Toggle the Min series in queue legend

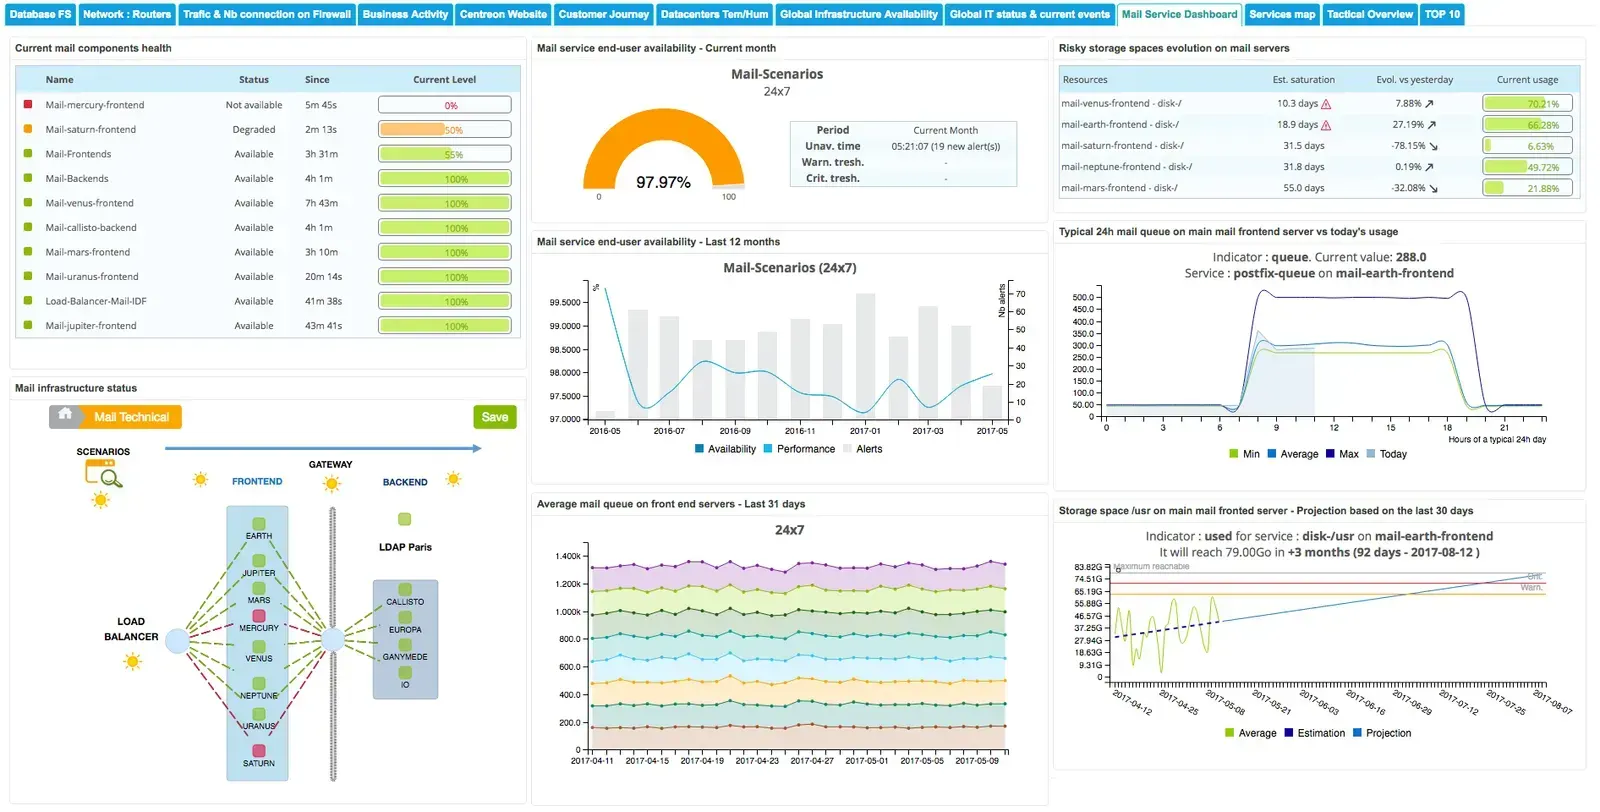[1244, 454]
